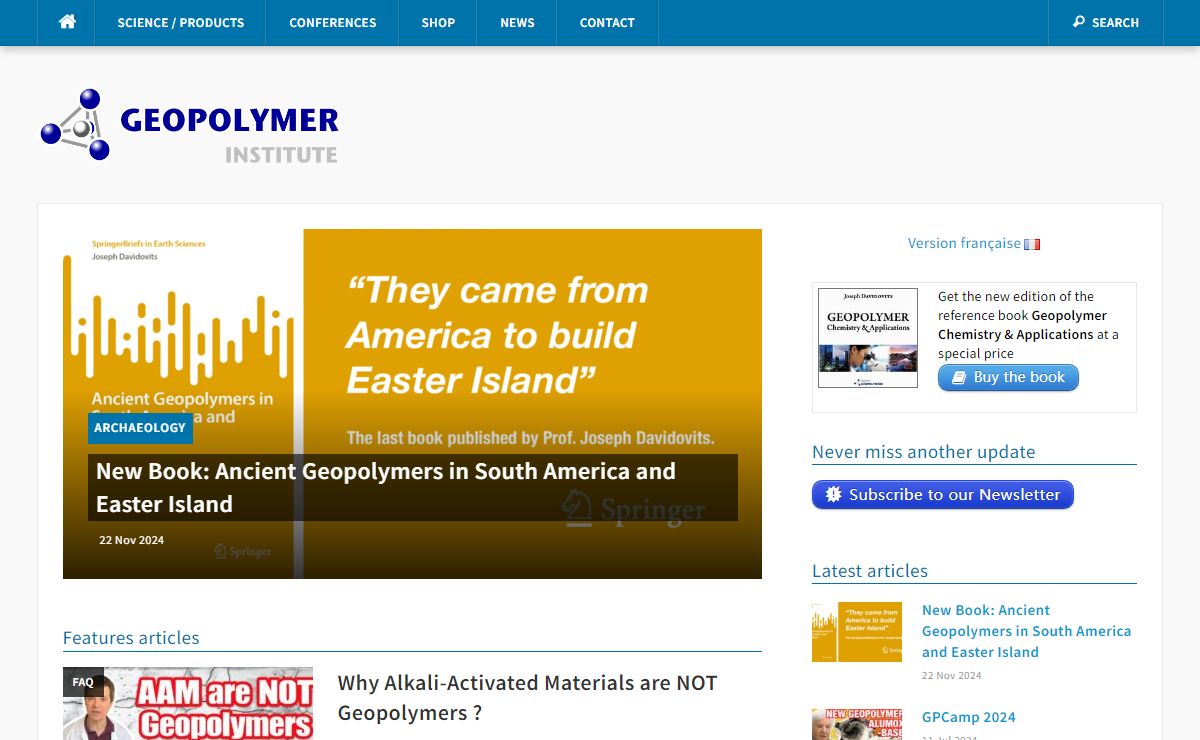The height and width of the screenshot is (740, 1200).
Task: Click the FAQ tag on the thumbnail
Action: coord(83,682)
